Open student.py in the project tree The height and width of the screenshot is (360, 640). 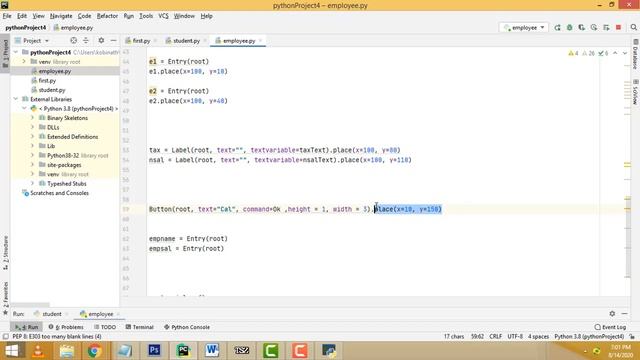click(52, 90)
